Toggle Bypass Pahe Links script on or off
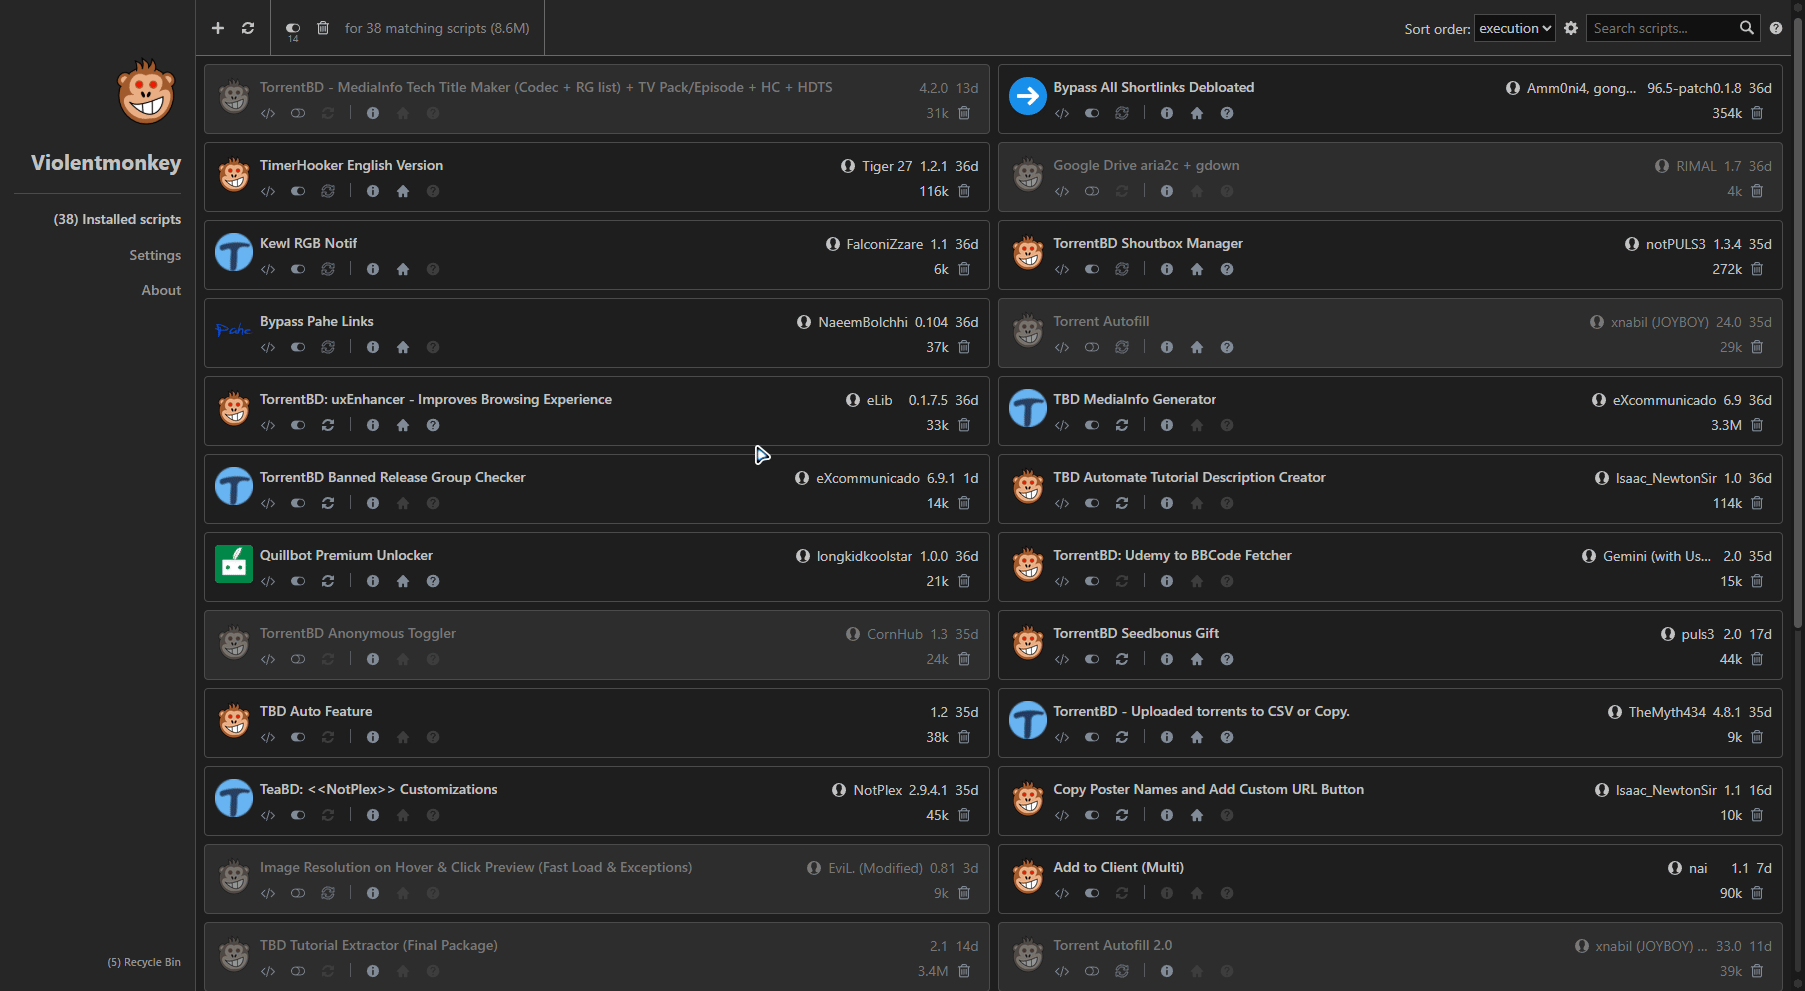This screenshot has width=1805, height=991. coord(298,347)
